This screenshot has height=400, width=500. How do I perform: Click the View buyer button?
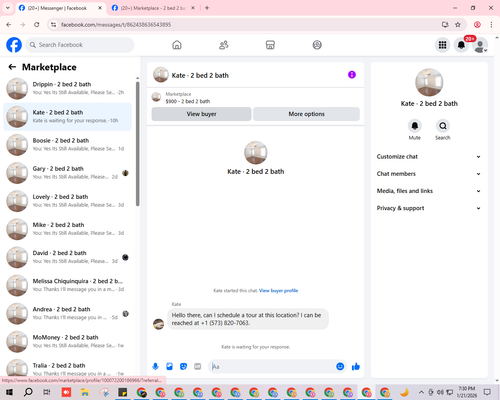[x=201, y=114]
